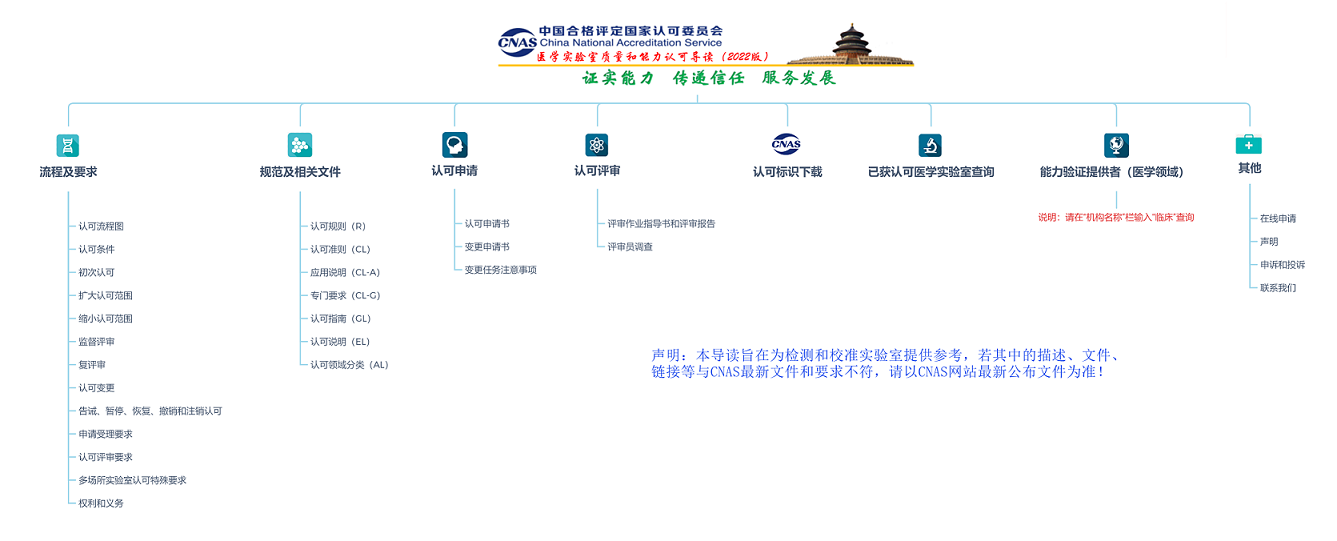Click the medical kit icon above 其他
The image size is (1337, 541).
click(x=1249, y=144)
